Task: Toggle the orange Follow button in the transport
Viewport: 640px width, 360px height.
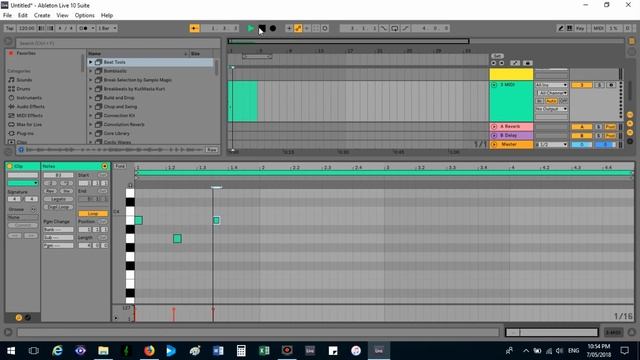Action: [194, 28]
